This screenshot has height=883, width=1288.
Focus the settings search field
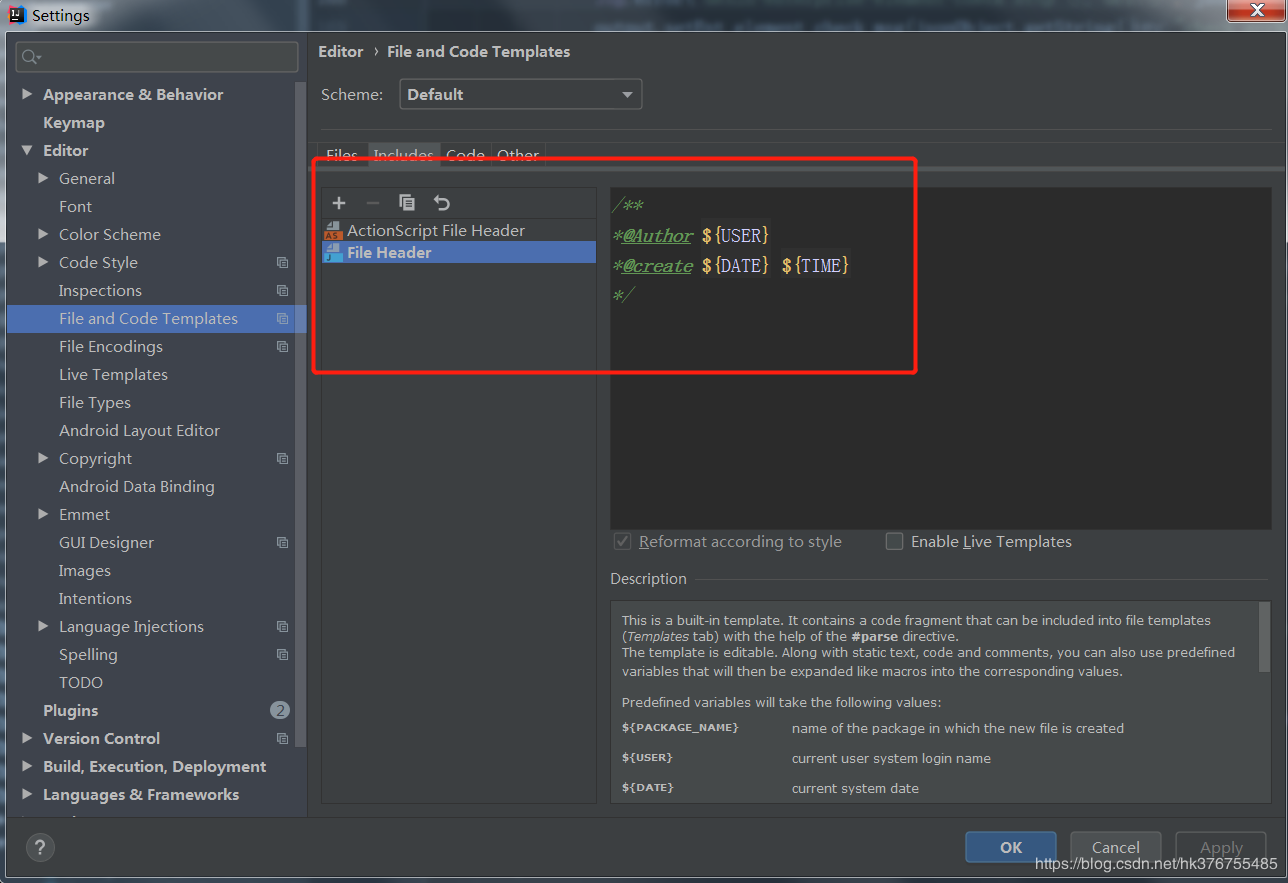(157, 57)
